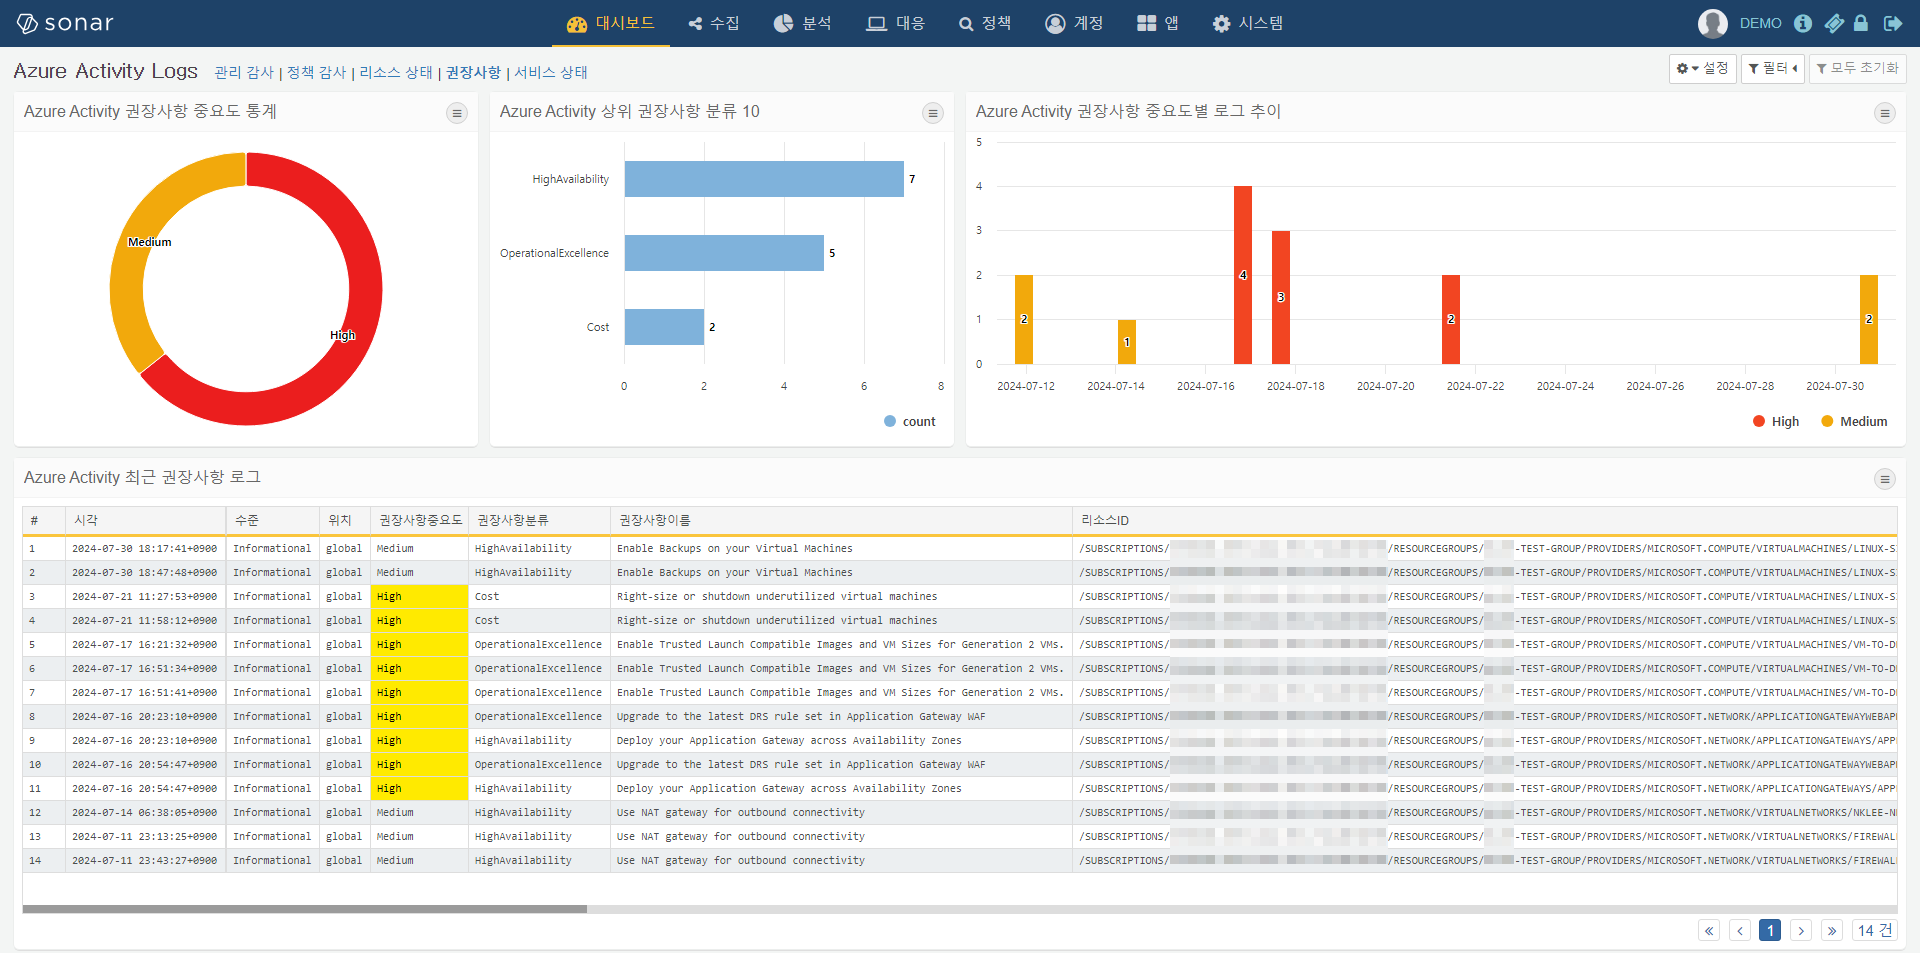Click timestamp 2024-07-17 16:21:32+0900
The width and height of the screenshot is (1920, 953).
coord(144,645)
